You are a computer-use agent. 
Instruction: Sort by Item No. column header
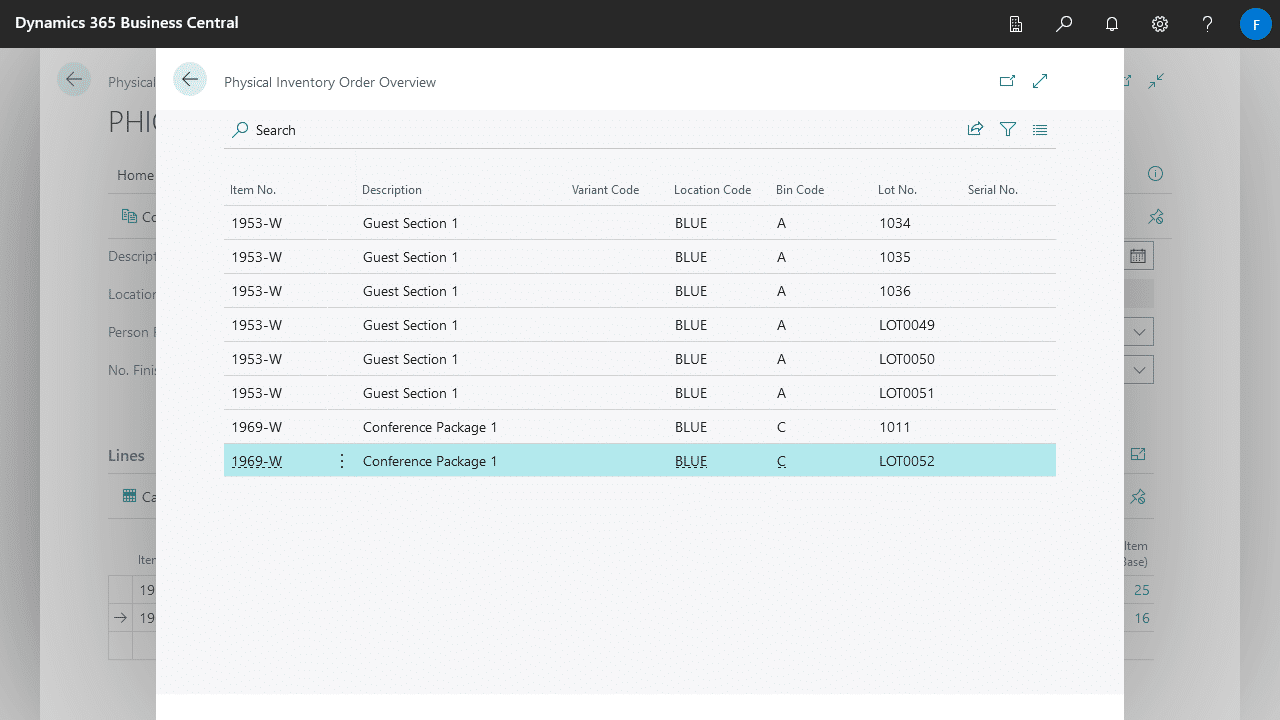pyautogui.click(x=253, y=190)
